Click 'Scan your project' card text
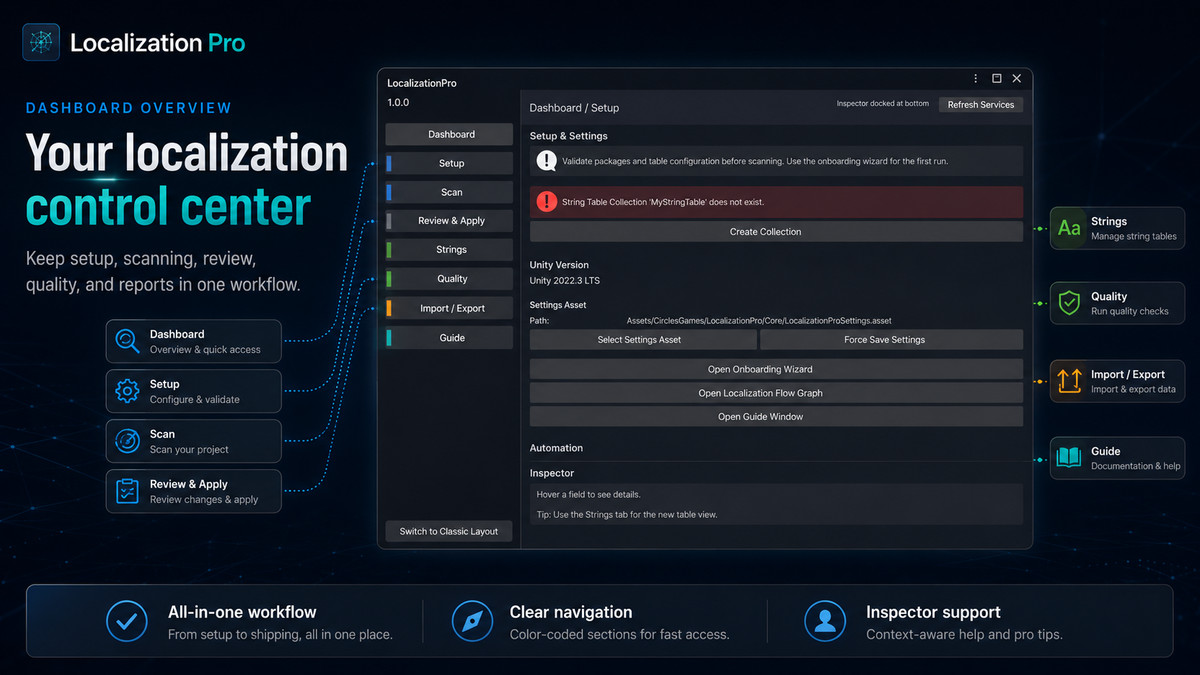The image size is (1200, 675). coord(189,450)
